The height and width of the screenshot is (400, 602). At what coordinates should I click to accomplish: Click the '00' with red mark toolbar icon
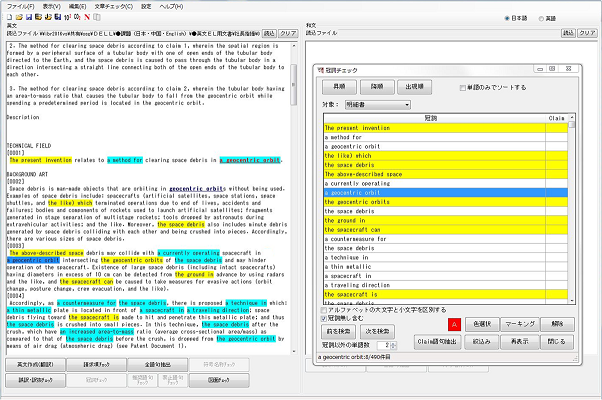77,17
